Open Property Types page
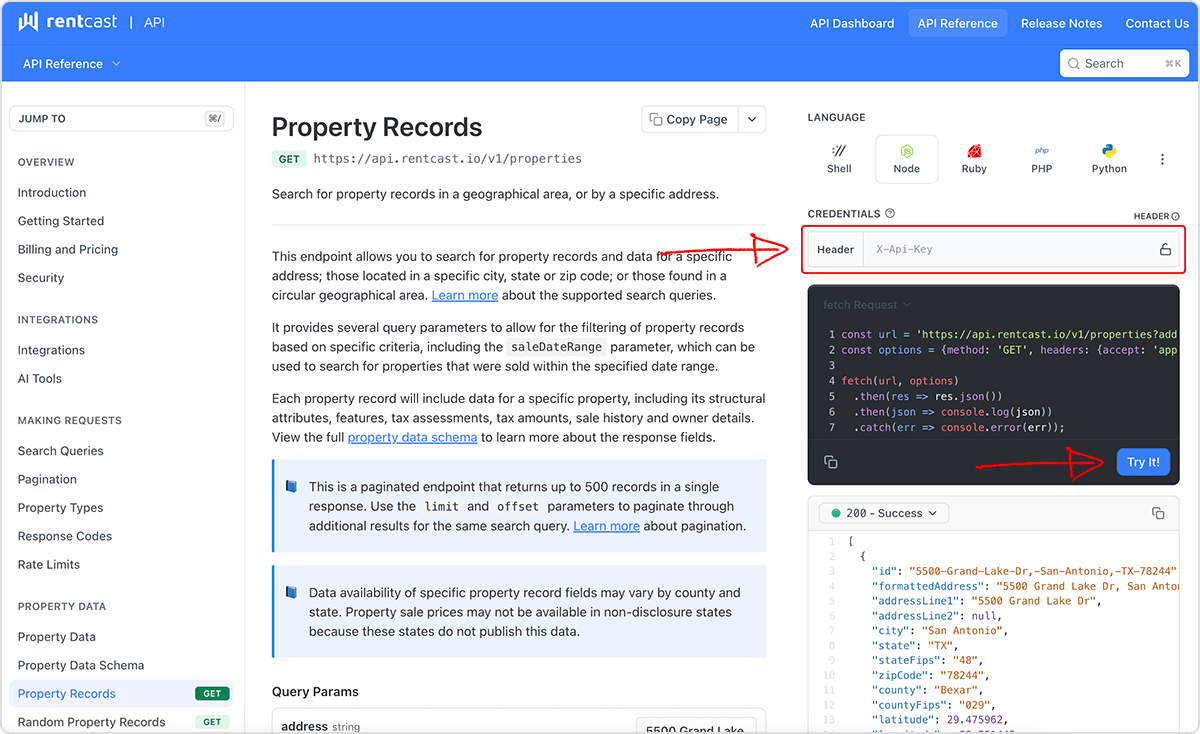Screen dimensions: 1200x734 [61, 508]
